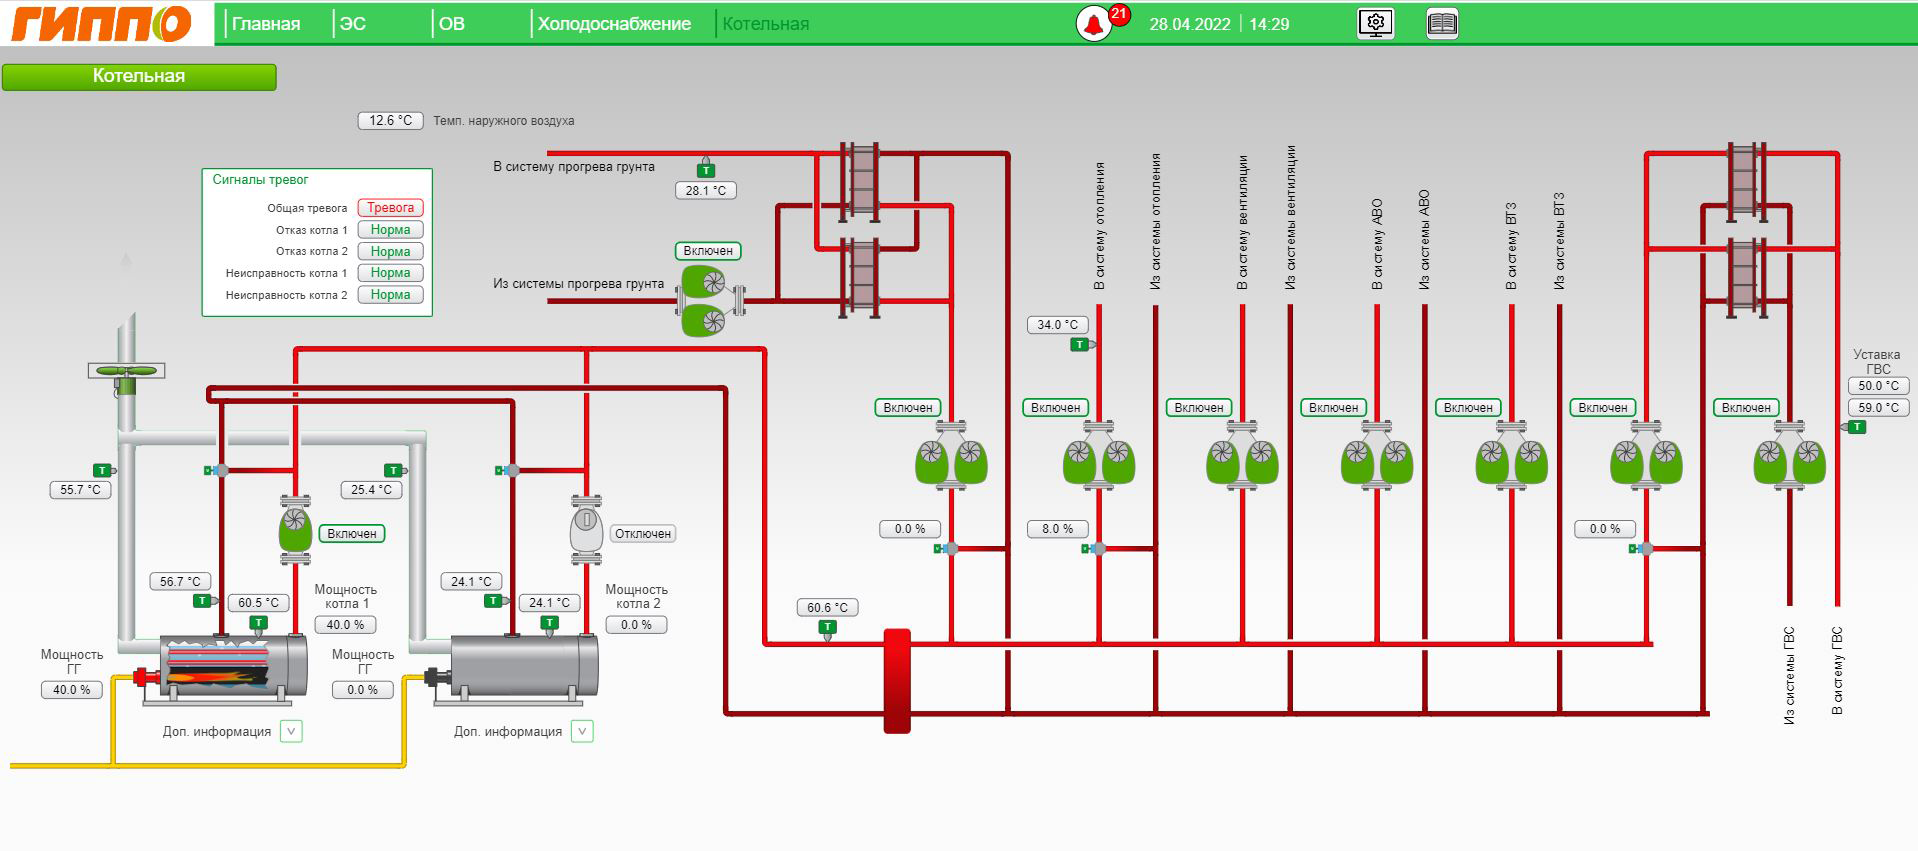Image resolution: width=1918 pixels, height=851 pixels.
Task: Click the boiler 2 gray pump icon
Action: pyautogui.click(x=586, y=530)
